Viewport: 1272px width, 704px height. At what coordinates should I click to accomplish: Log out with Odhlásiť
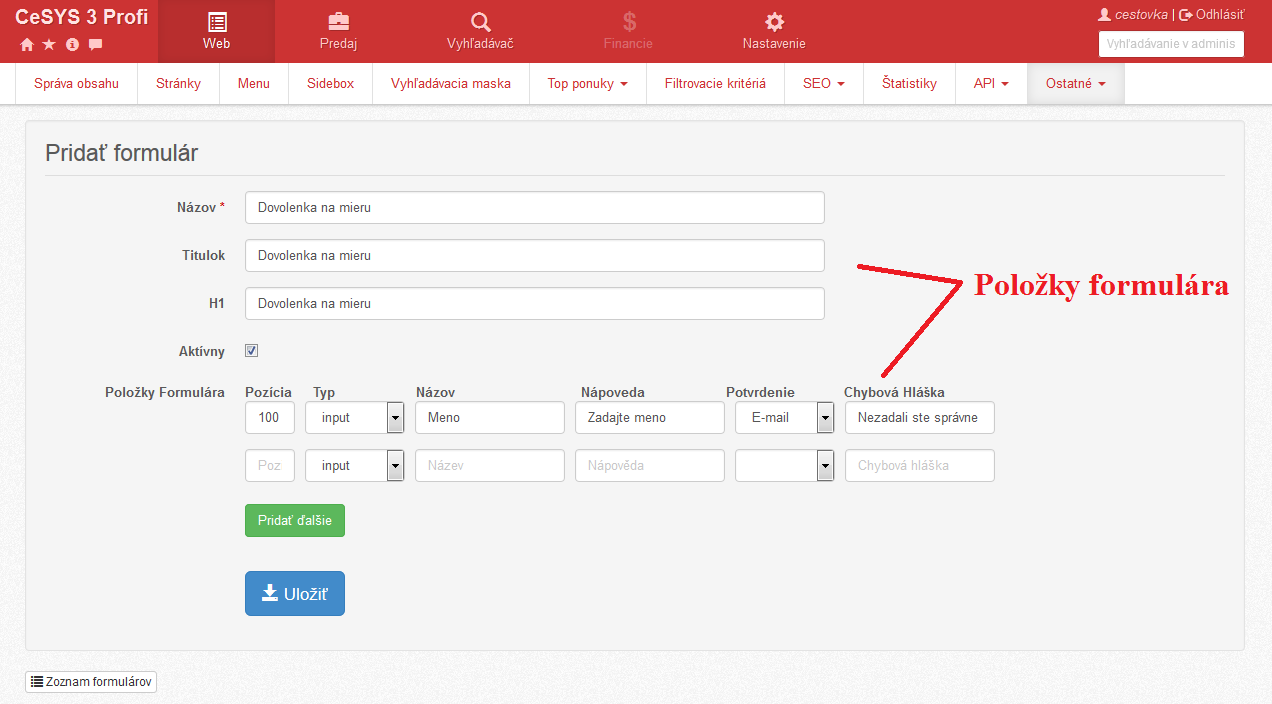point(1212,15)
